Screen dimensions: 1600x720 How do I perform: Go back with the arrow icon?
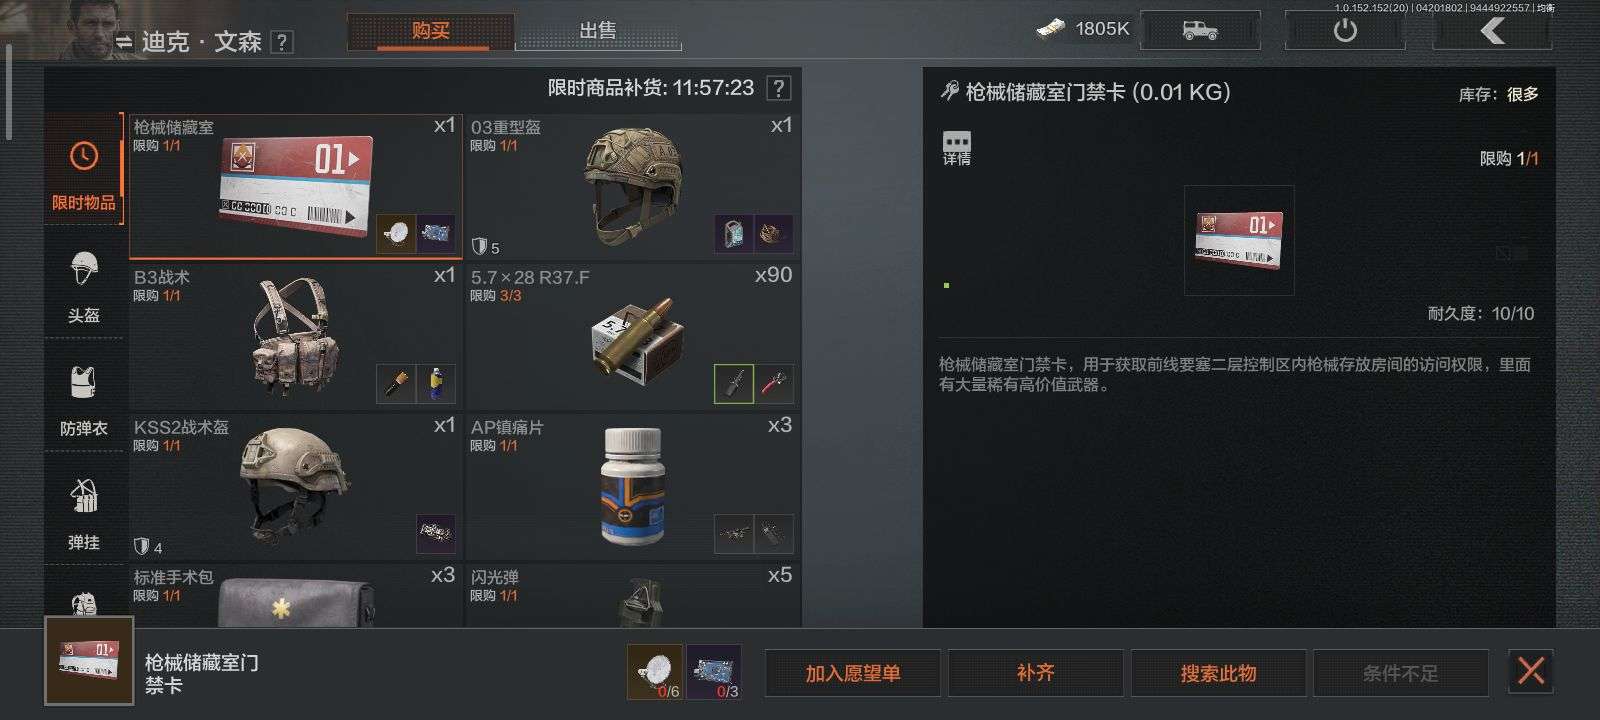click(x=1492, y=30)
